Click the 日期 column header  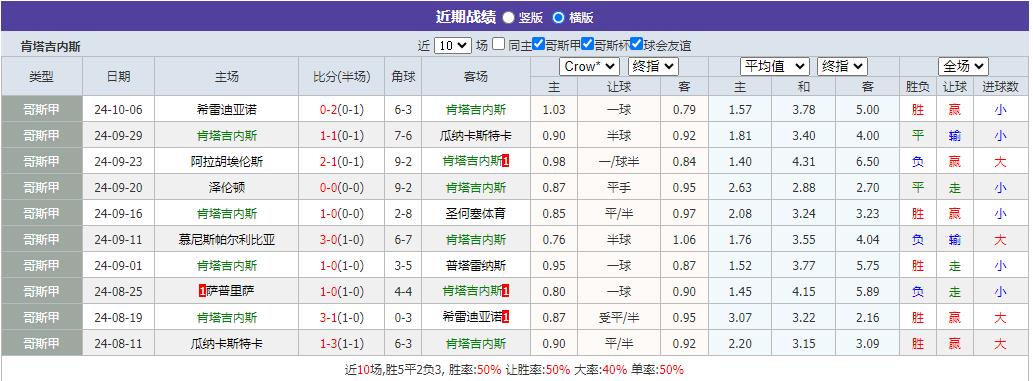119,76
